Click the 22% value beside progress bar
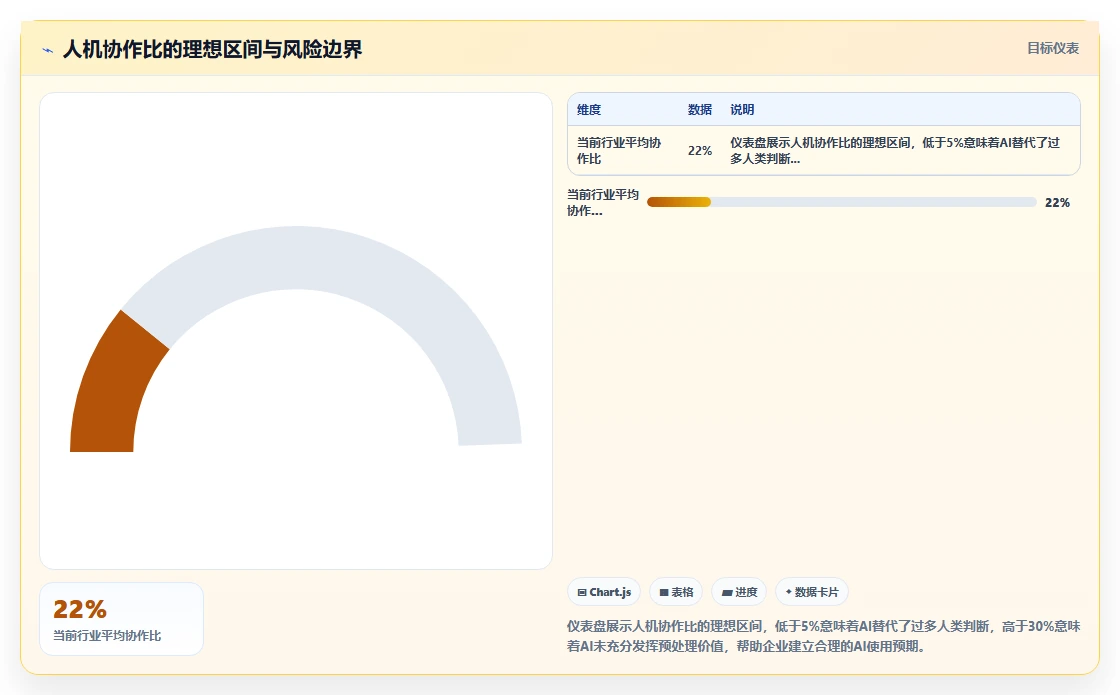 tap(1057, 203)
